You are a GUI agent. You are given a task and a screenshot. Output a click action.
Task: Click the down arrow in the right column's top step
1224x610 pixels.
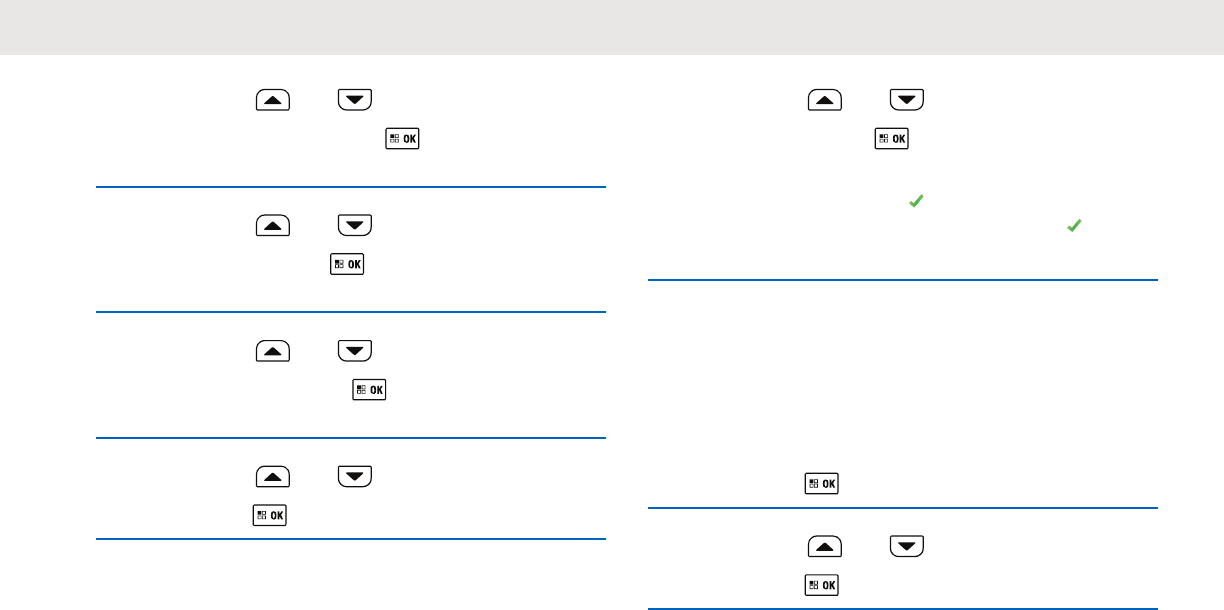click(907, 100)
